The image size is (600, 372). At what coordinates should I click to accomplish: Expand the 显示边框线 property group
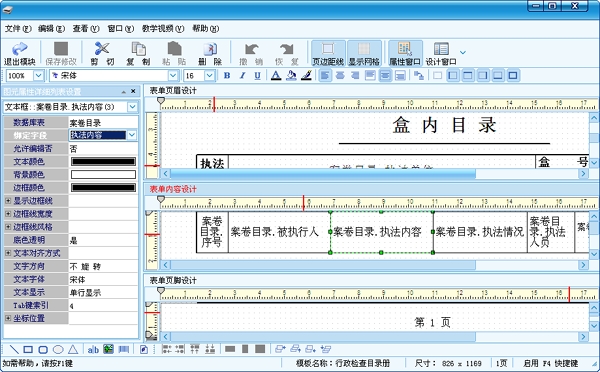pos(8,201)
